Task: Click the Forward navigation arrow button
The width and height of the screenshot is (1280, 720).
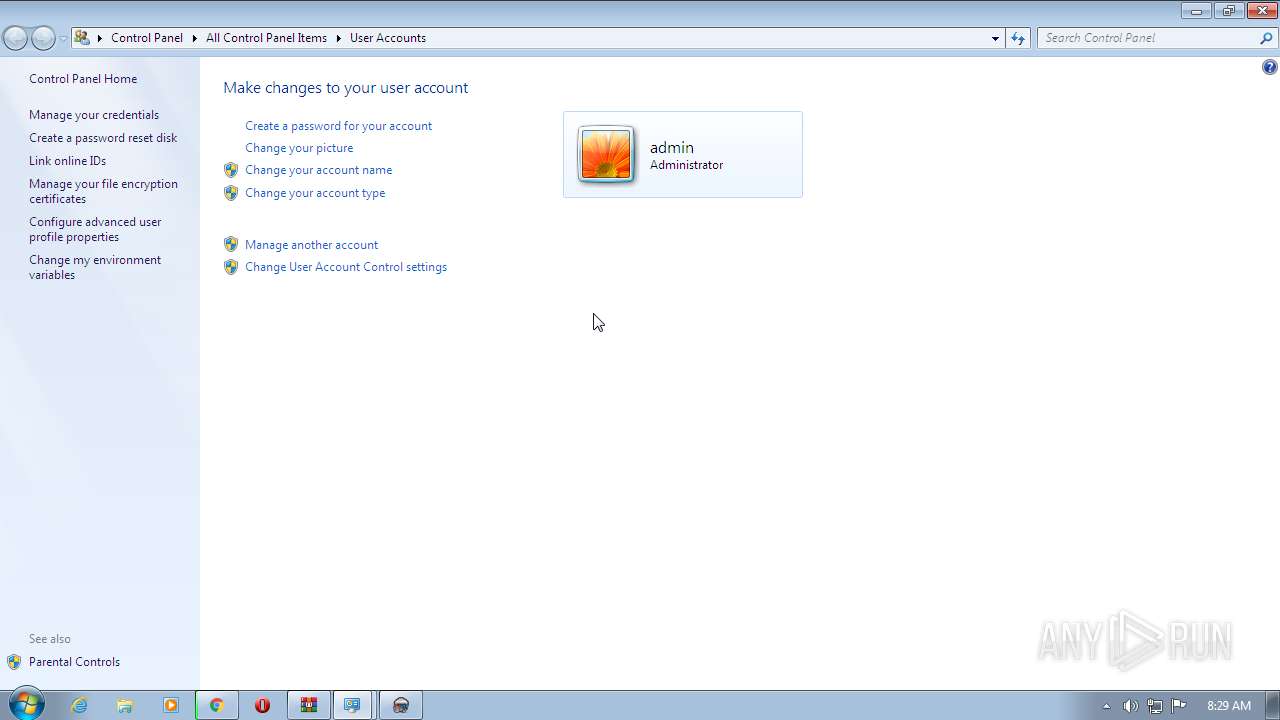Action: [43, 38]
